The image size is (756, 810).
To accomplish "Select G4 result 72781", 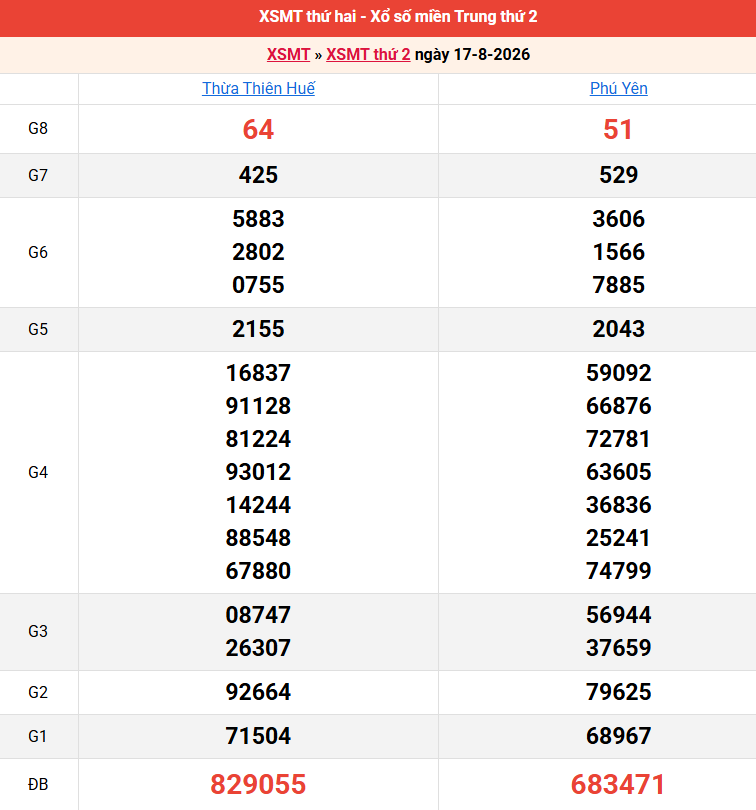I will pos(619,439).
